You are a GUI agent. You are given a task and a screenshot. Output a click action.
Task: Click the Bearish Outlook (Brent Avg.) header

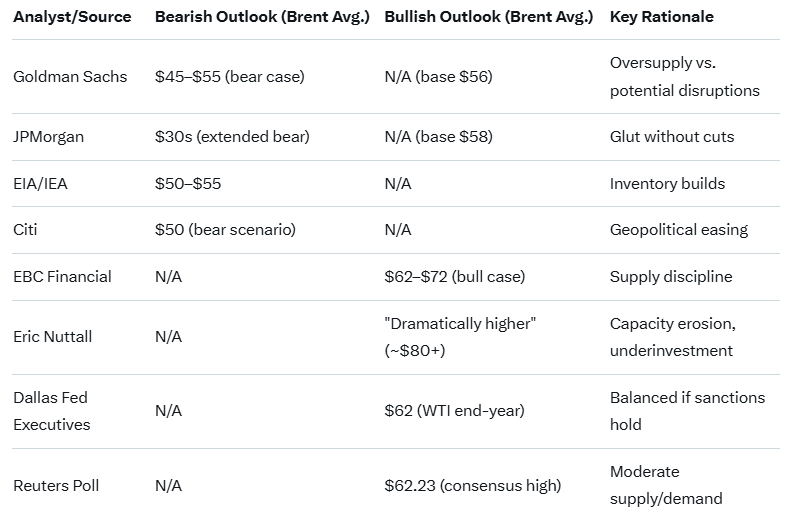pos(262,17)
